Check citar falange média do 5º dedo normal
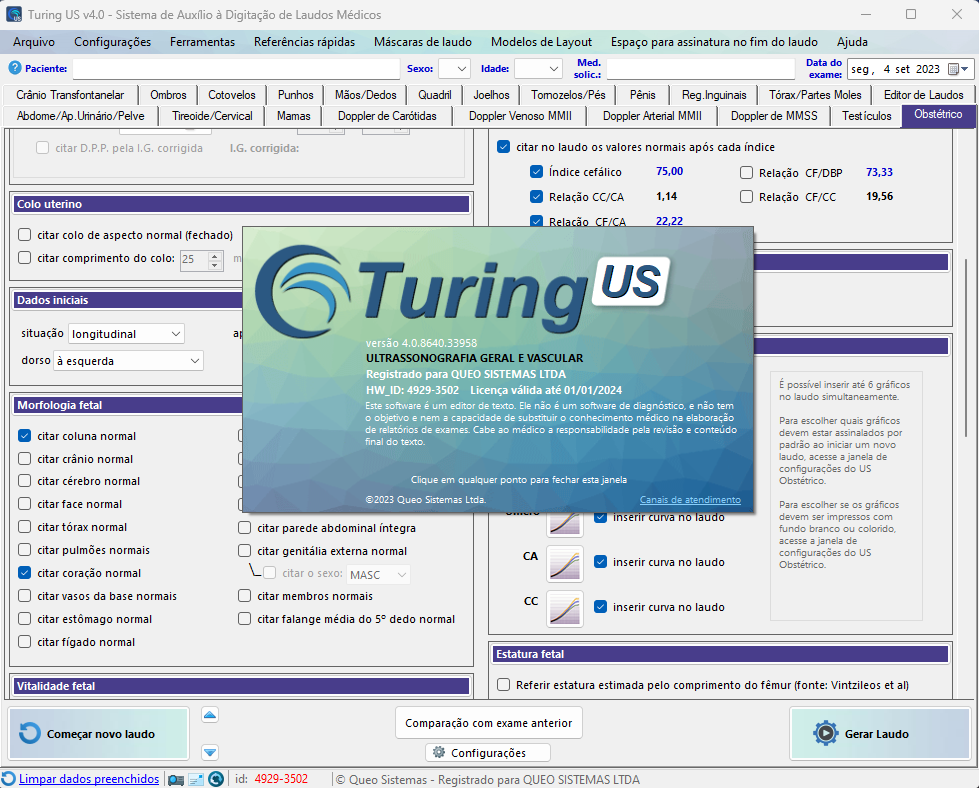 tap(245, 619)
